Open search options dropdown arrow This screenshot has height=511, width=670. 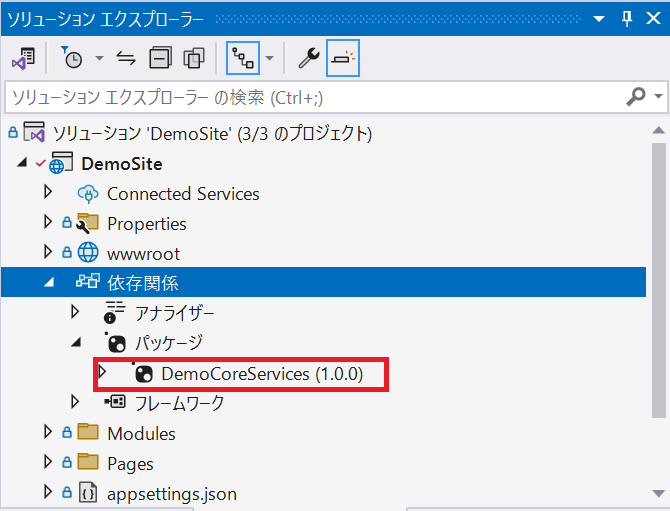click(658, 97)
